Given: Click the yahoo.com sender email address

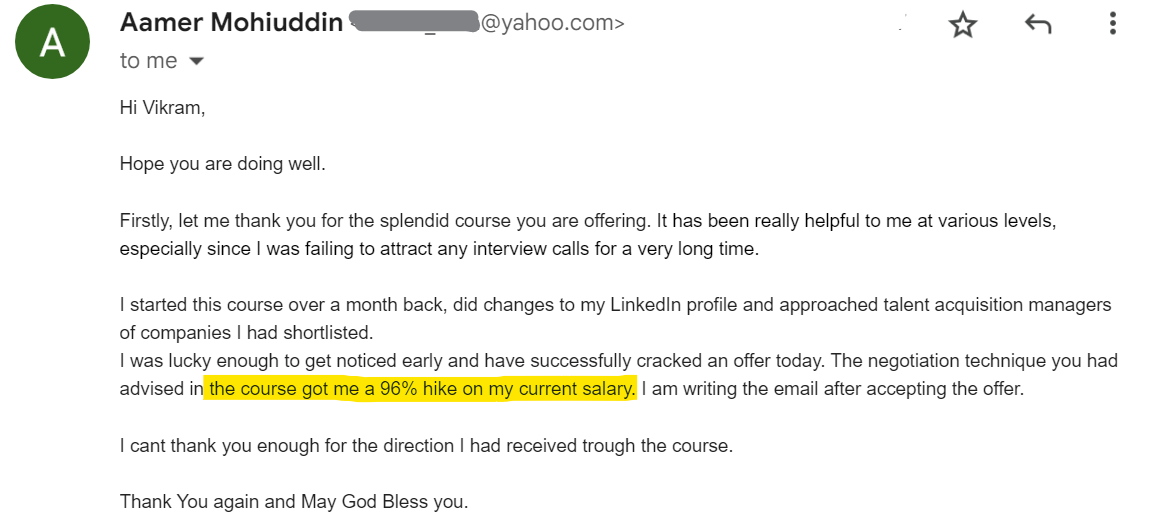Looking at the screenshot, I should tap(552, 24).
